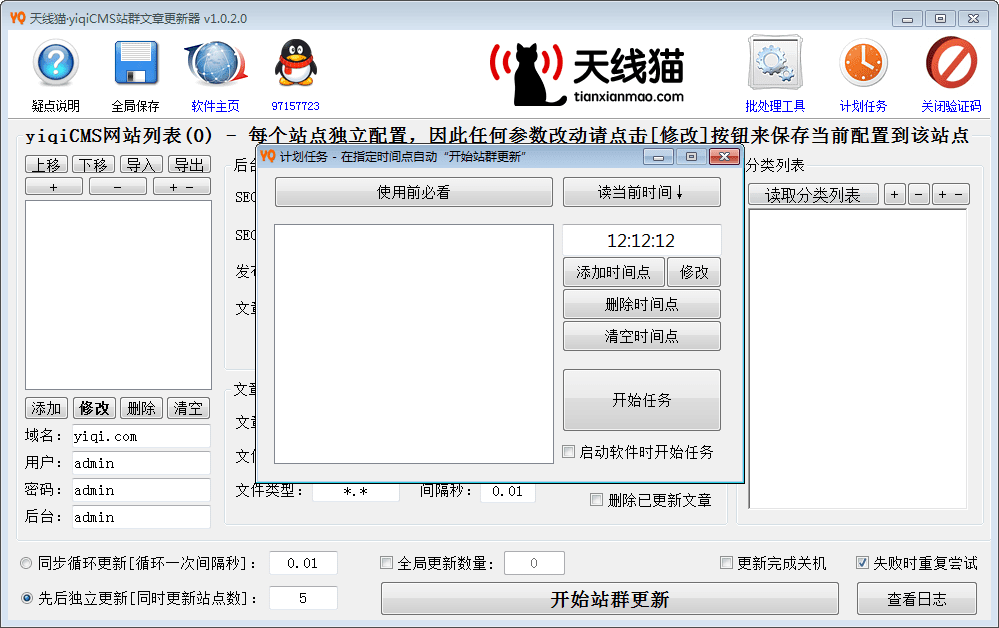Click the empty website list box
This screenshot has height=628, width=999.
[x=119, y=295]
